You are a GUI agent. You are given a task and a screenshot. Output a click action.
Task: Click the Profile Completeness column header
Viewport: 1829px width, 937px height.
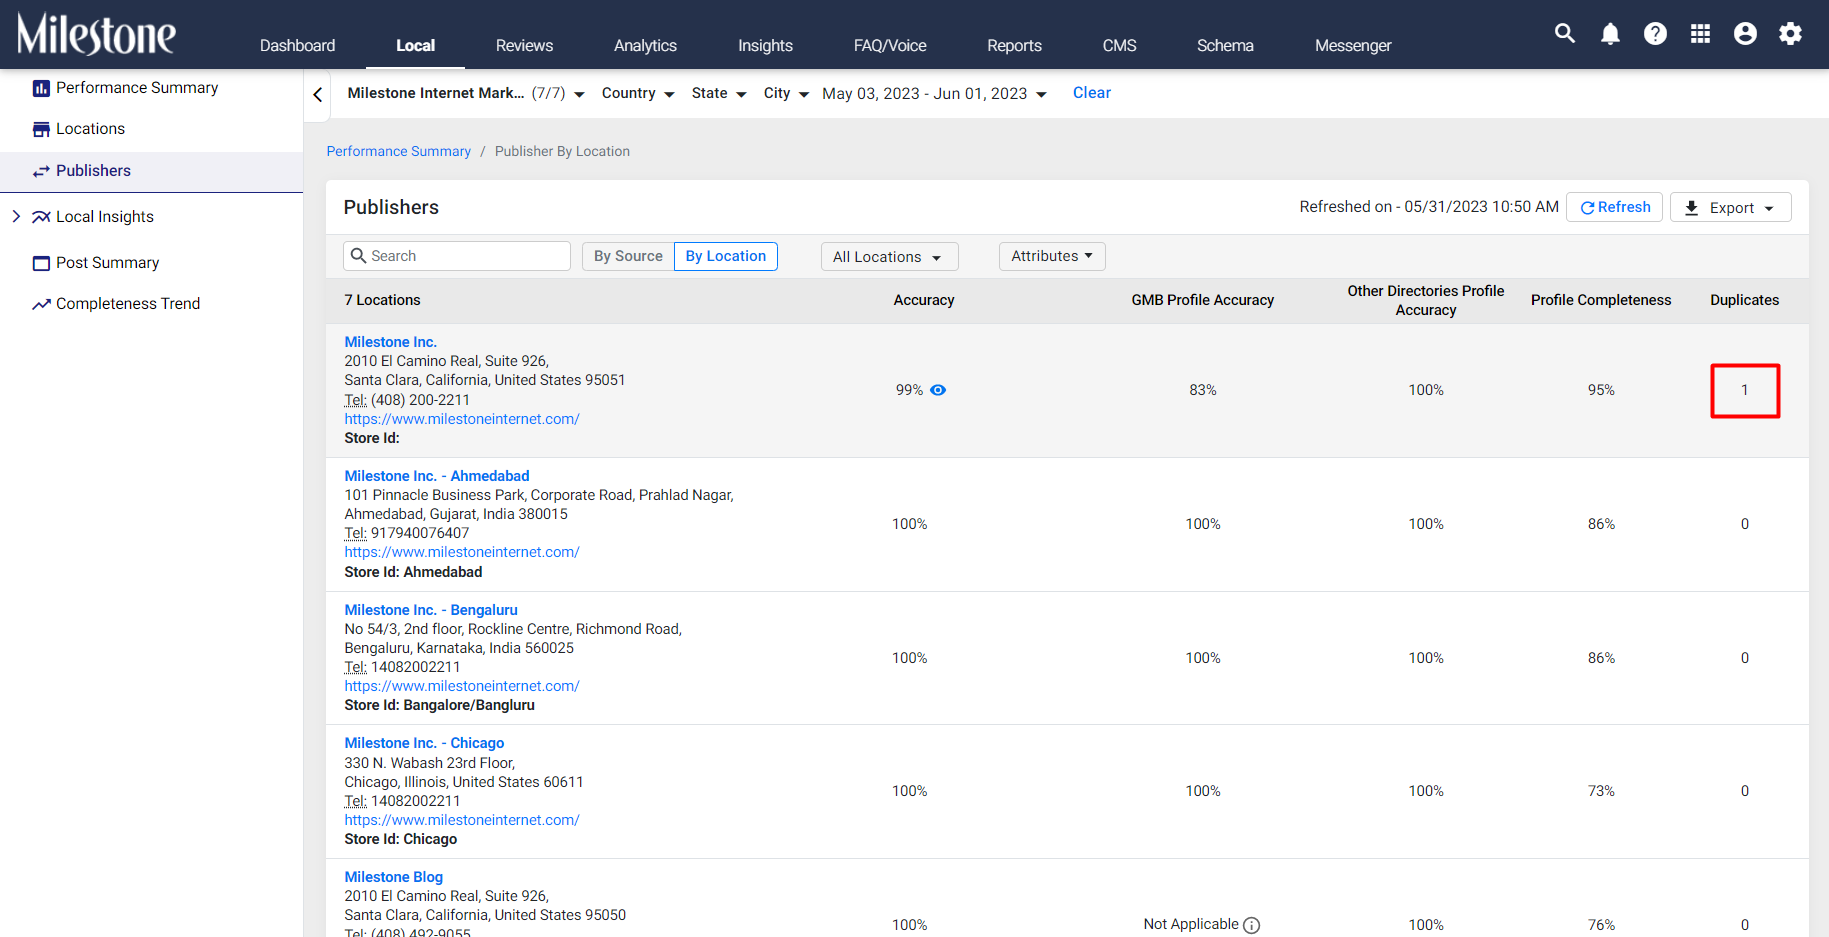tap(1601, 300)
